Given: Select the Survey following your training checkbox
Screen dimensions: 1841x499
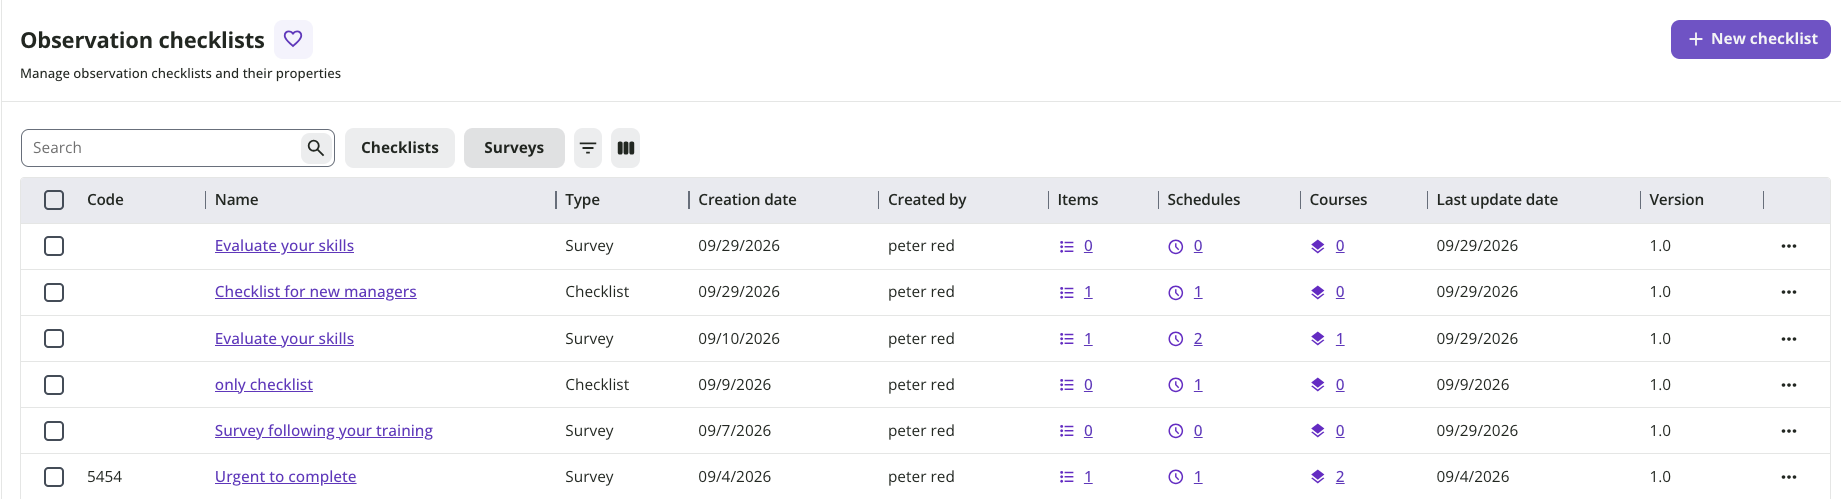Looking at the screenshot, I should (x=54, y=431).
